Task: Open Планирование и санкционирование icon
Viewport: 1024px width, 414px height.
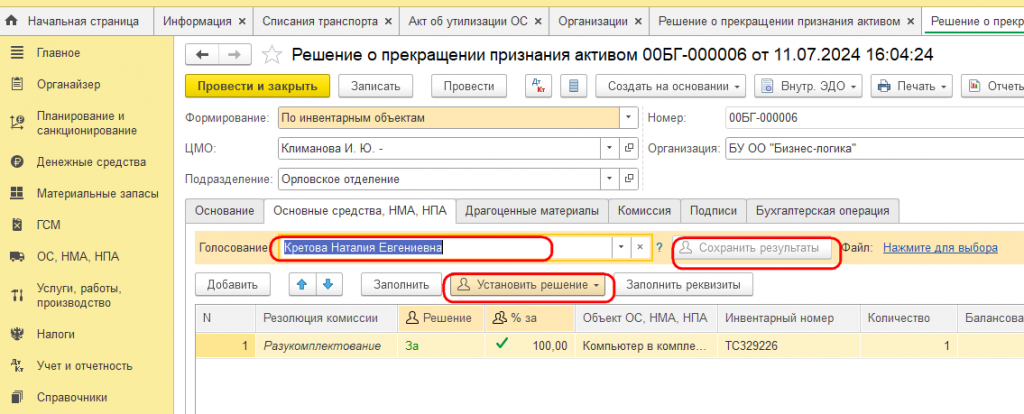Action: point(18,123)
